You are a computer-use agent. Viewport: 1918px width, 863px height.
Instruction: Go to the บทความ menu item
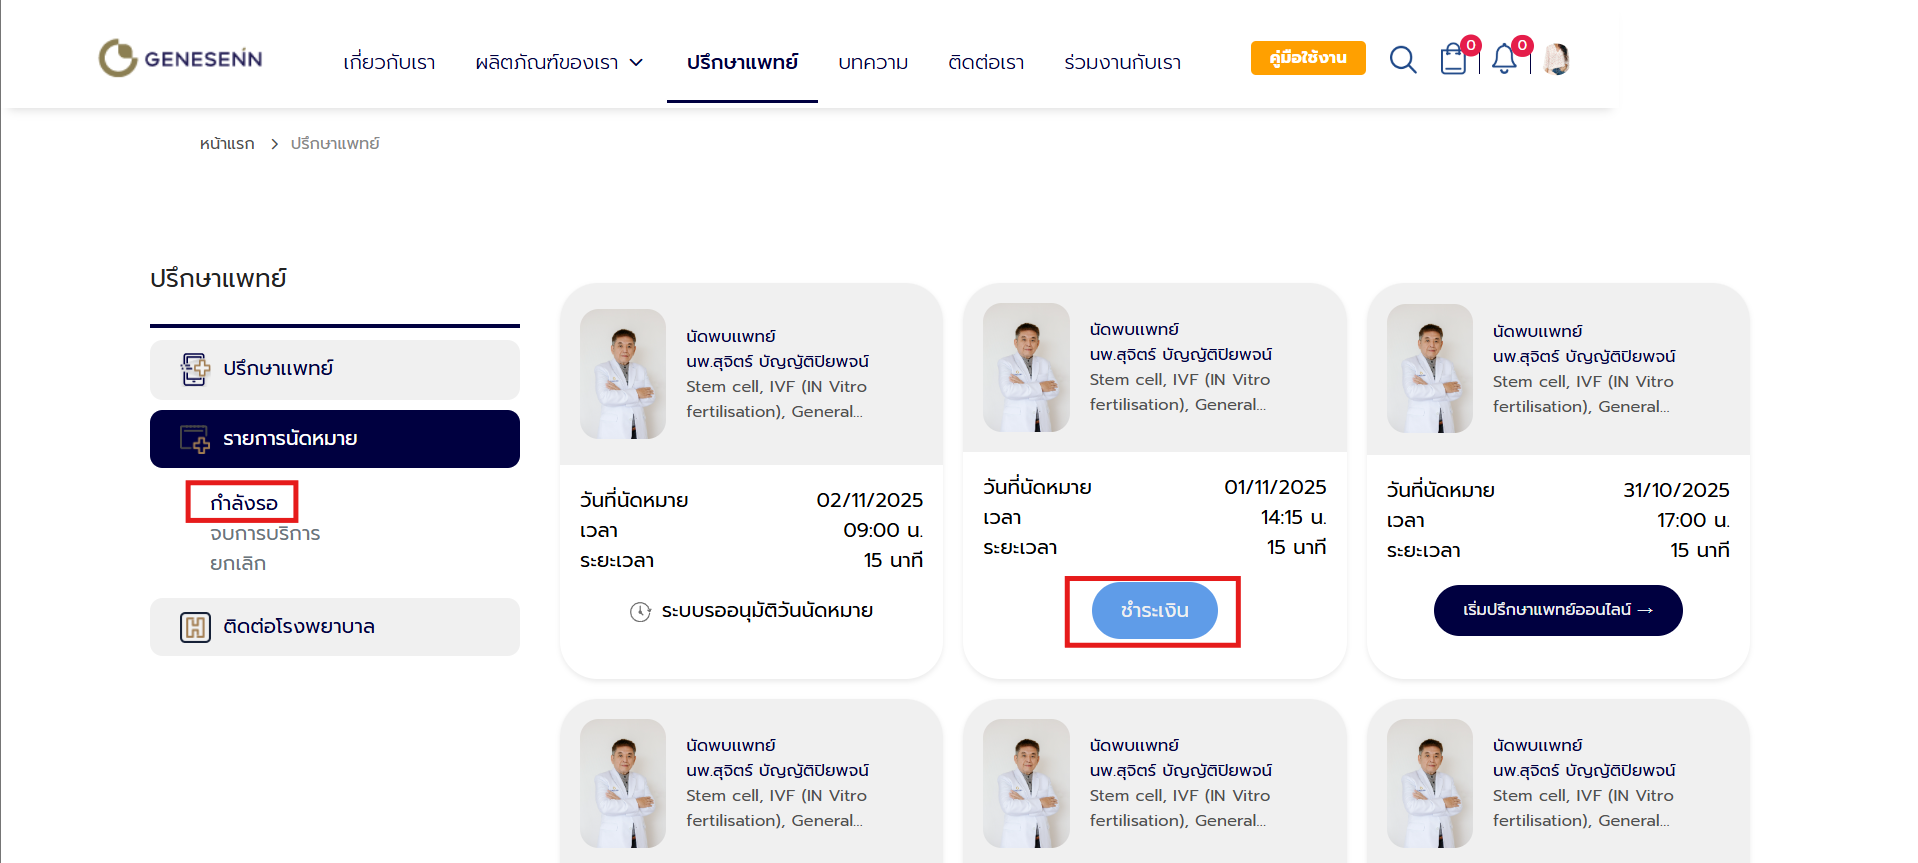coord(873,62)
